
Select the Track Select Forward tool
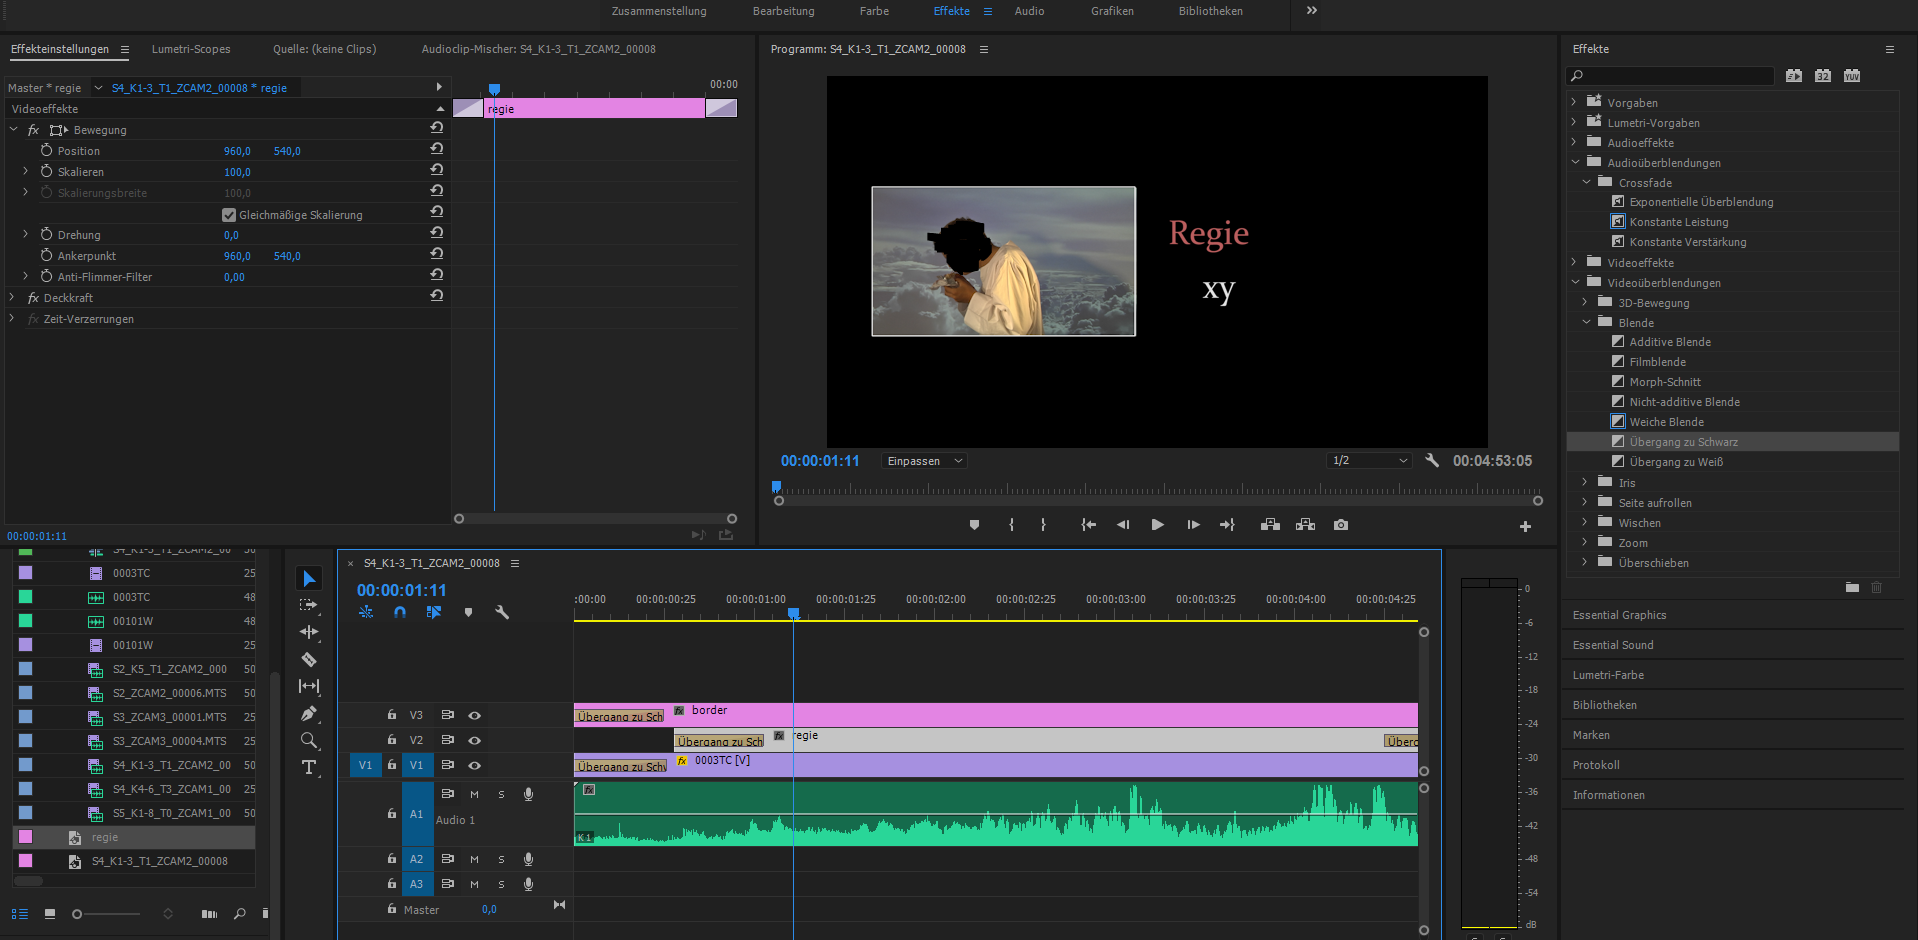tap(308, 605)
